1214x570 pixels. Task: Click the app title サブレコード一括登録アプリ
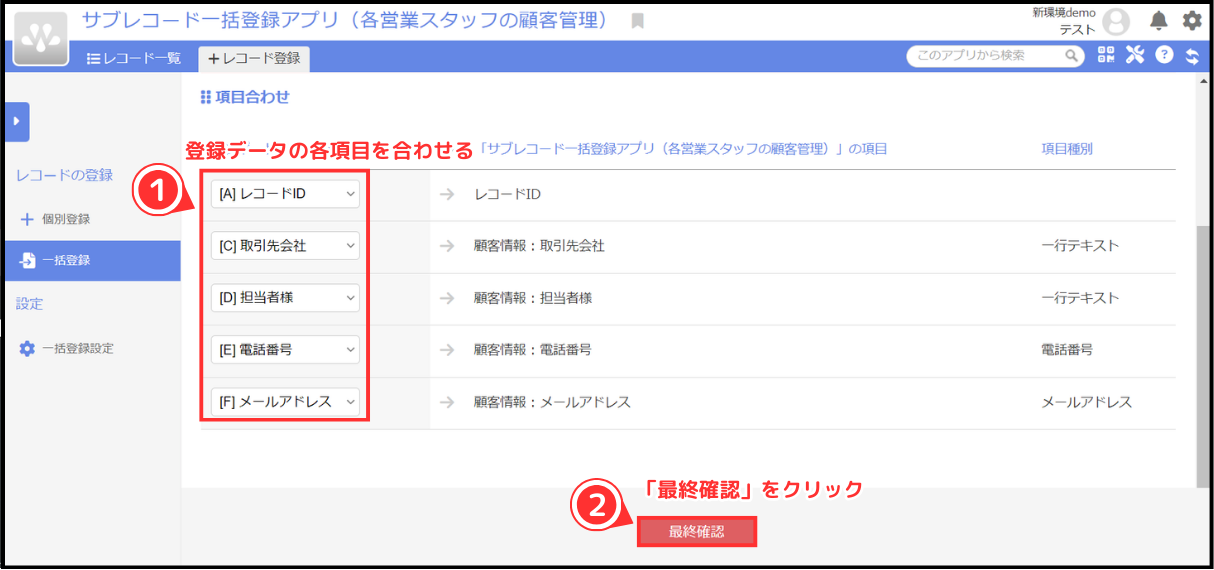point(344,21)
